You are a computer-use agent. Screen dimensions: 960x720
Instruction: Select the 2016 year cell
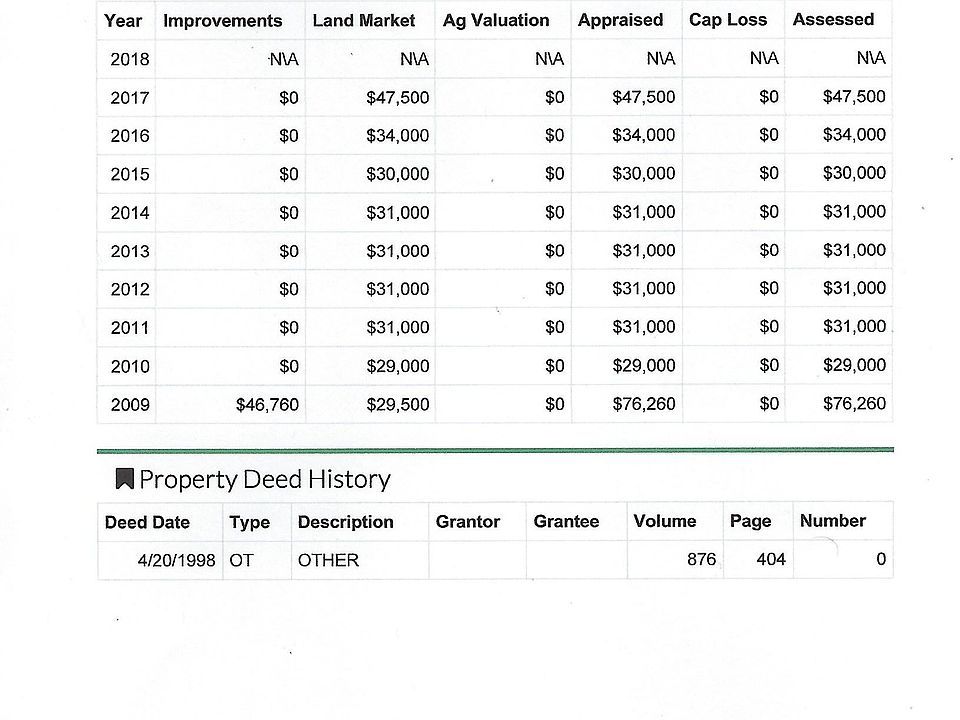click(130, 136)
